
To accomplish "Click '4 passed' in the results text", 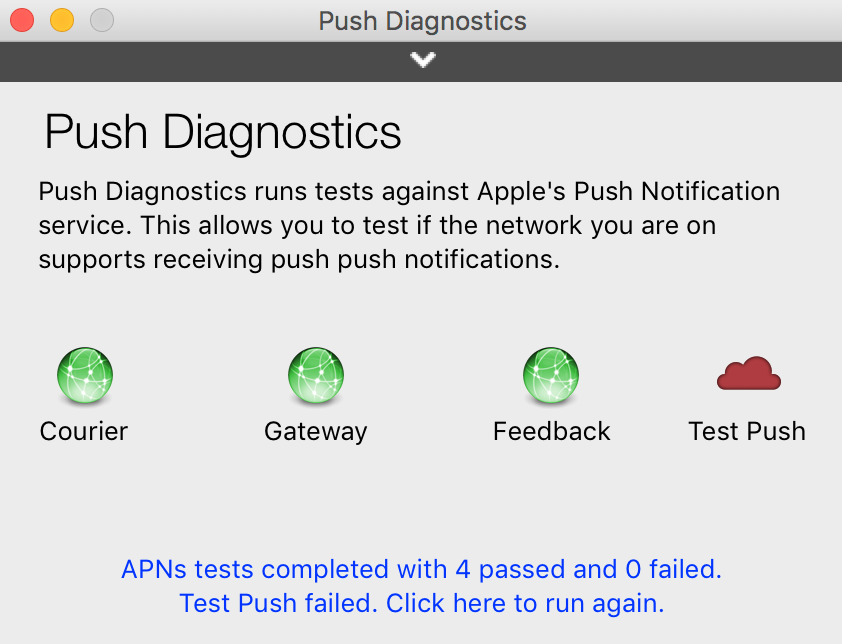I will pyautogui.click(x=510, y=569).
